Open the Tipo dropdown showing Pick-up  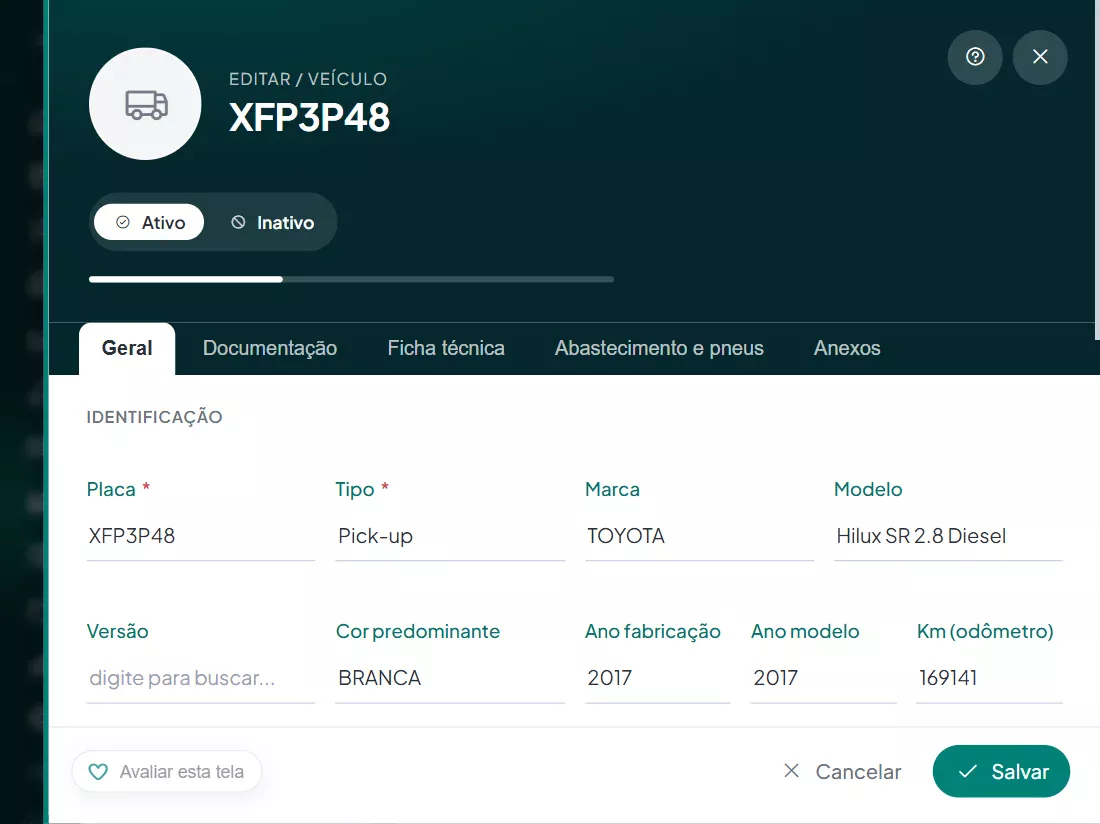pos(450,536)
